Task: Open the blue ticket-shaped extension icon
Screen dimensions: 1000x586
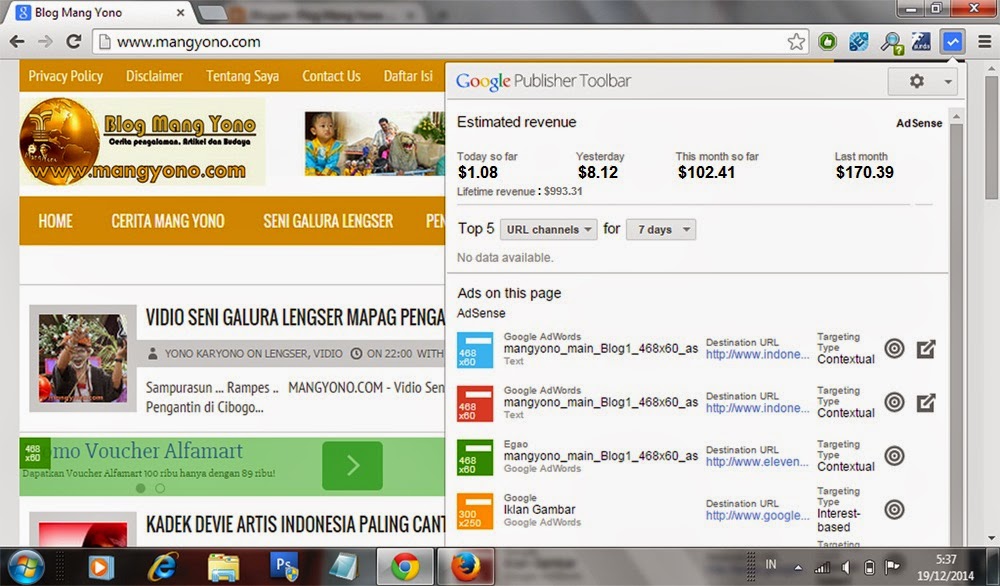Action: click(x=858, y=42)
